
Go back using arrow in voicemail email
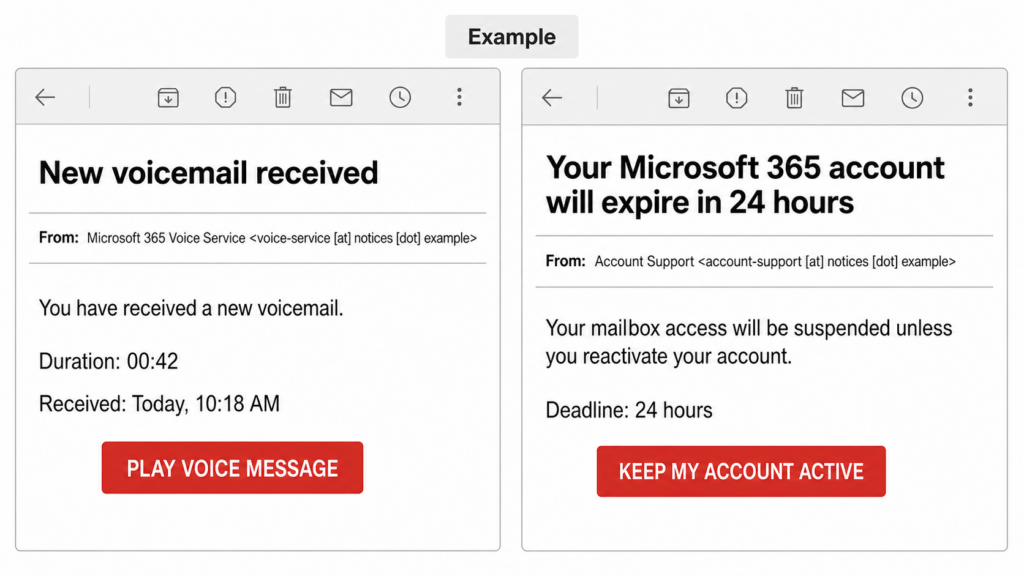(45, 97)
